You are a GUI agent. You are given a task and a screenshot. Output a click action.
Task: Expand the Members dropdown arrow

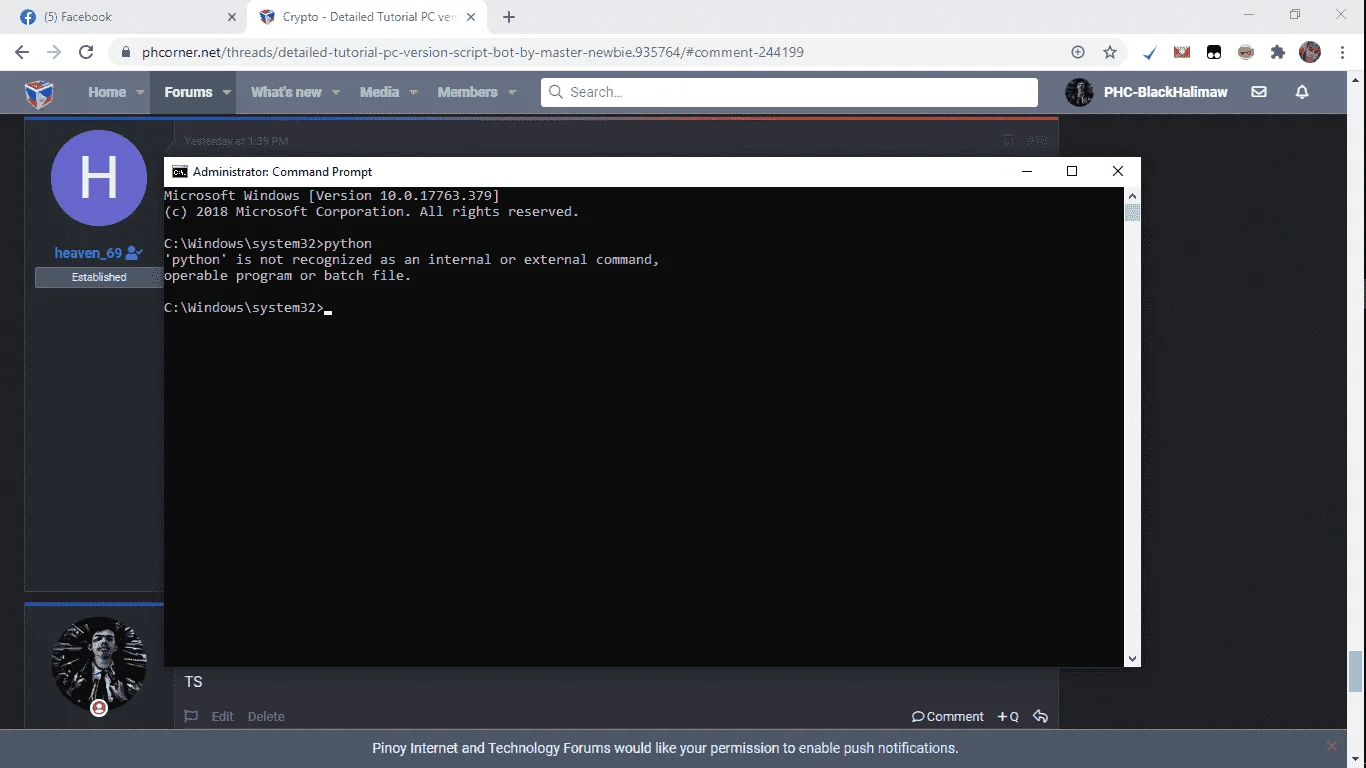pos(512,92)
